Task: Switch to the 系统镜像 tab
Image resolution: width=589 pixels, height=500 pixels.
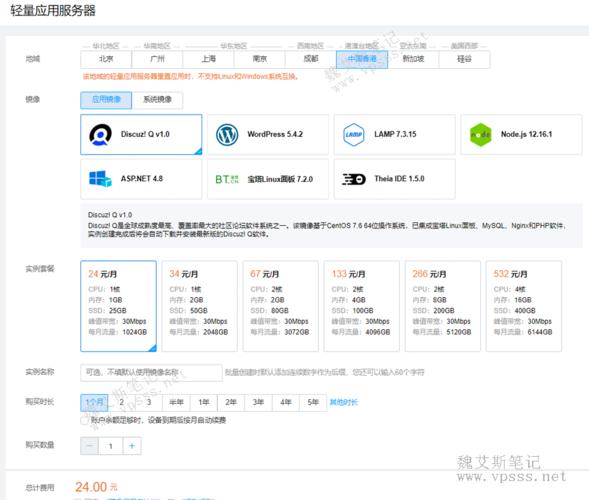Action: click(x=157, y=100)
